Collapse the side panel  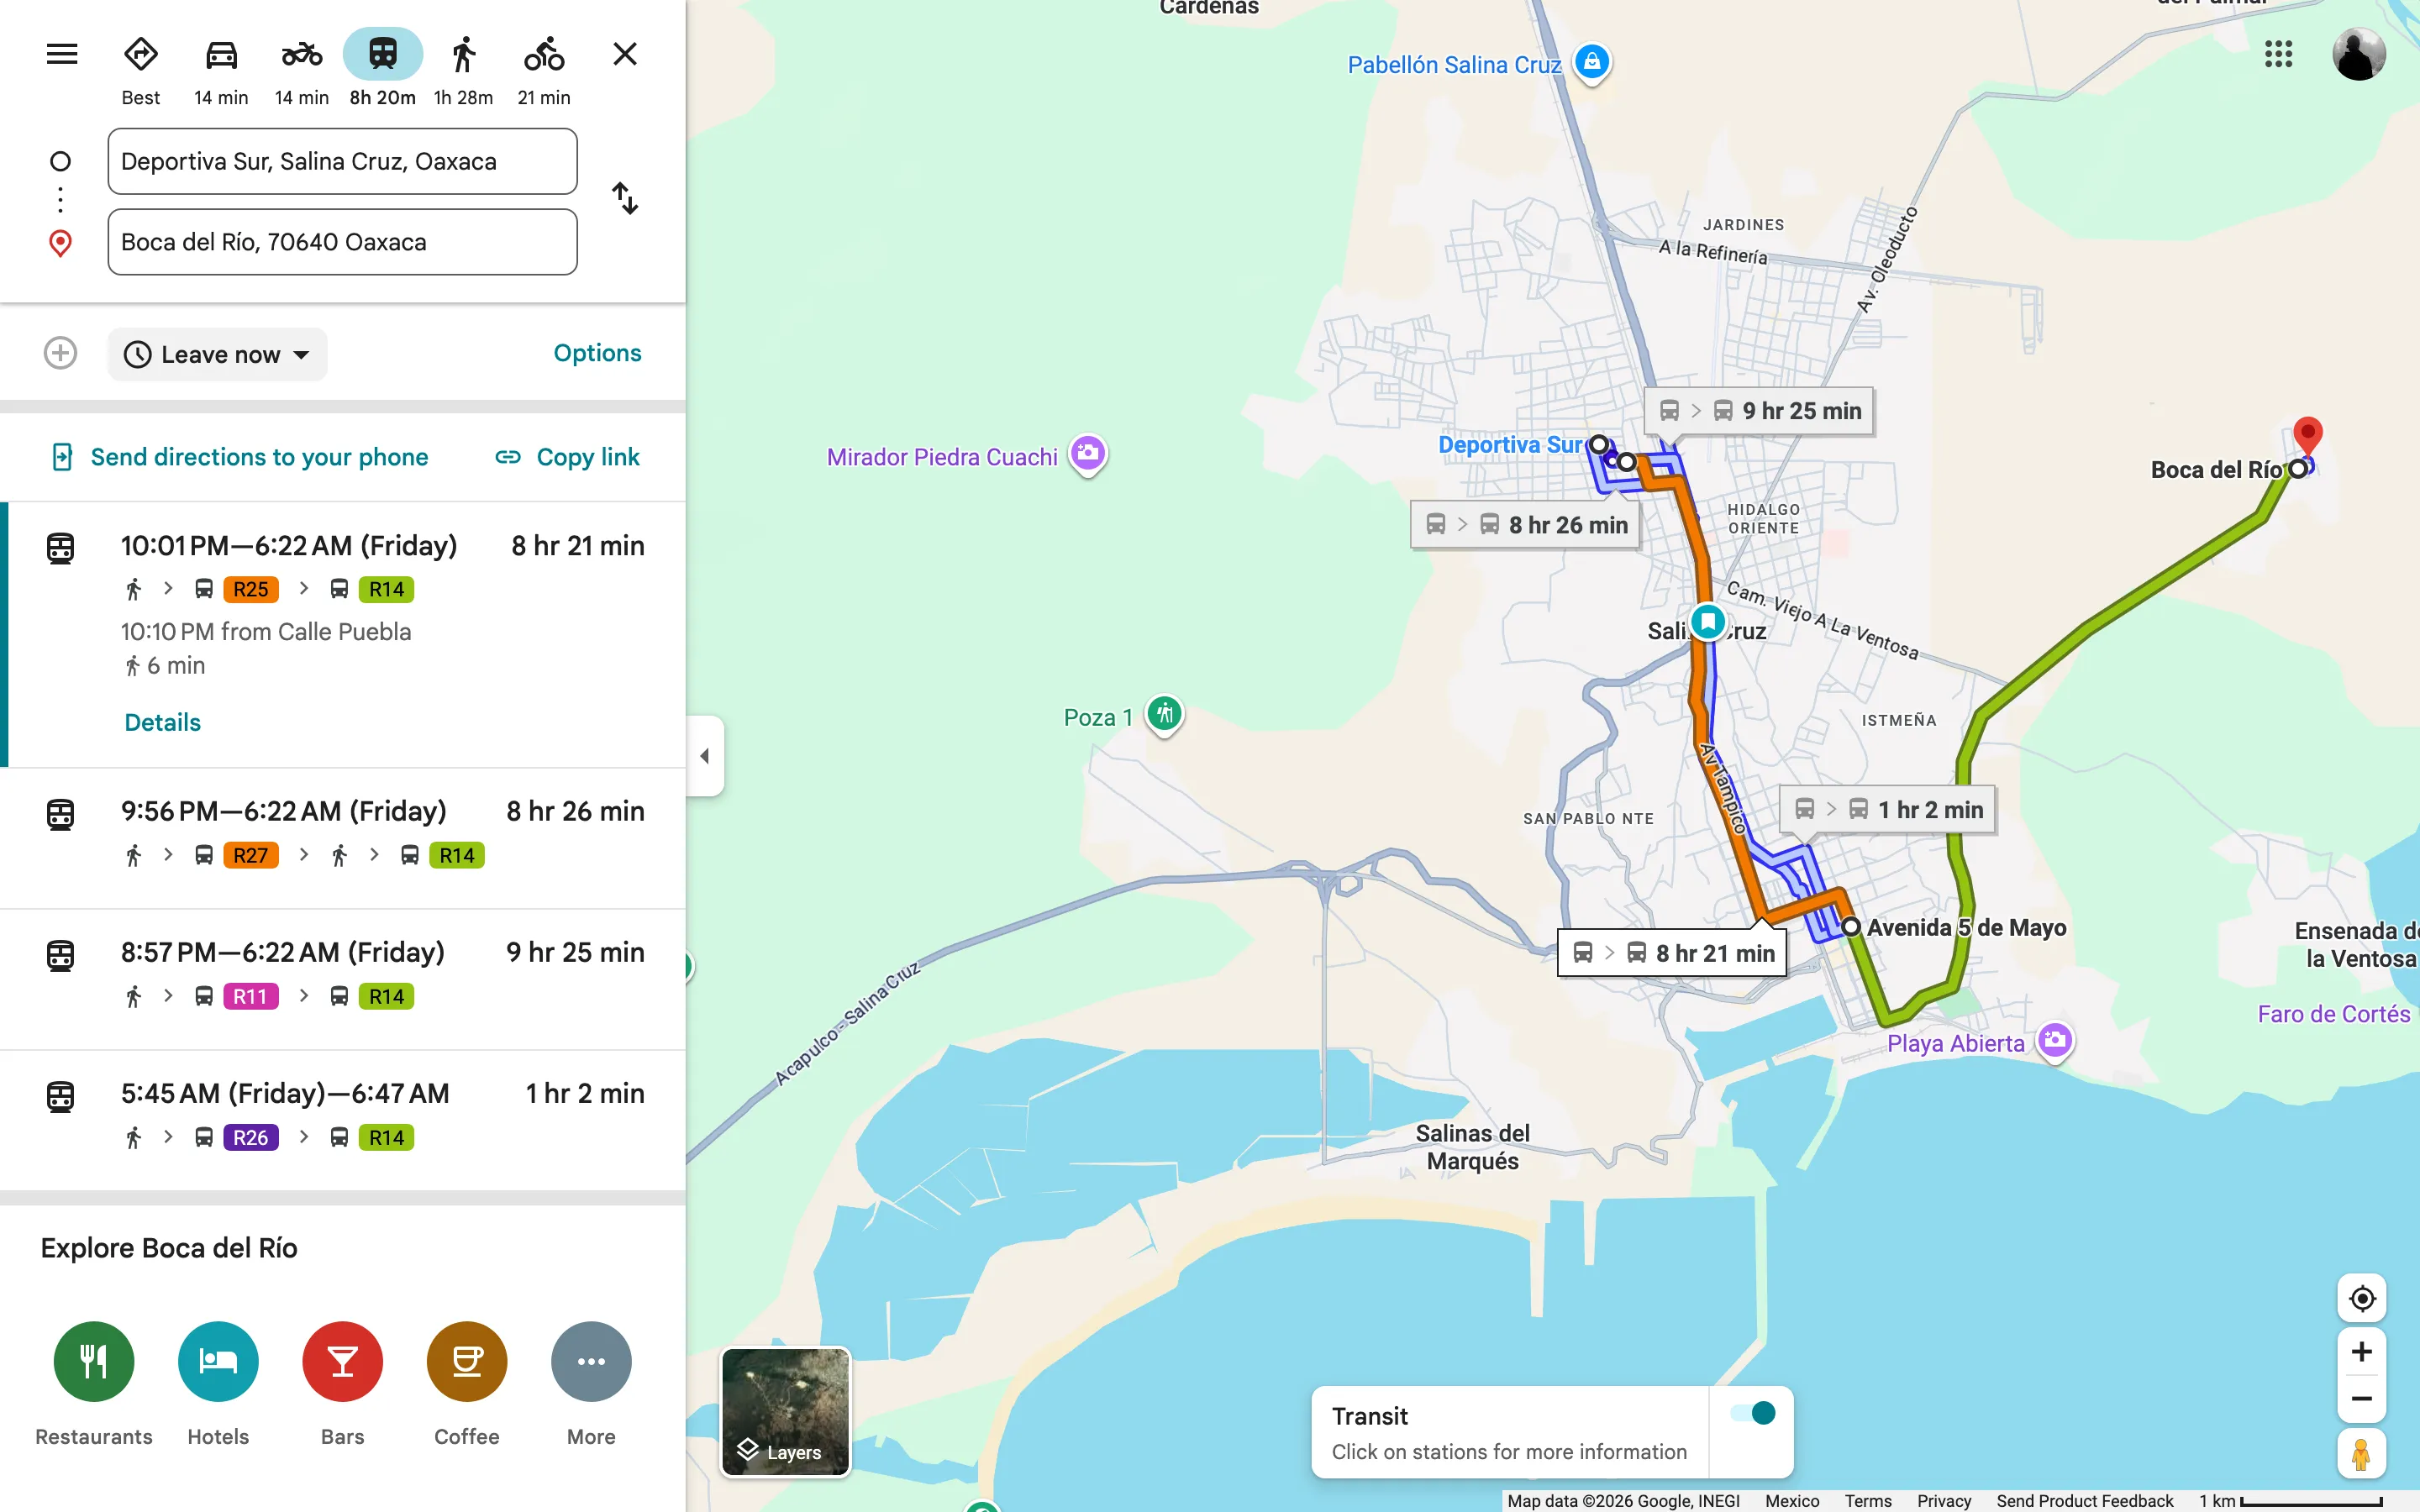705,756
